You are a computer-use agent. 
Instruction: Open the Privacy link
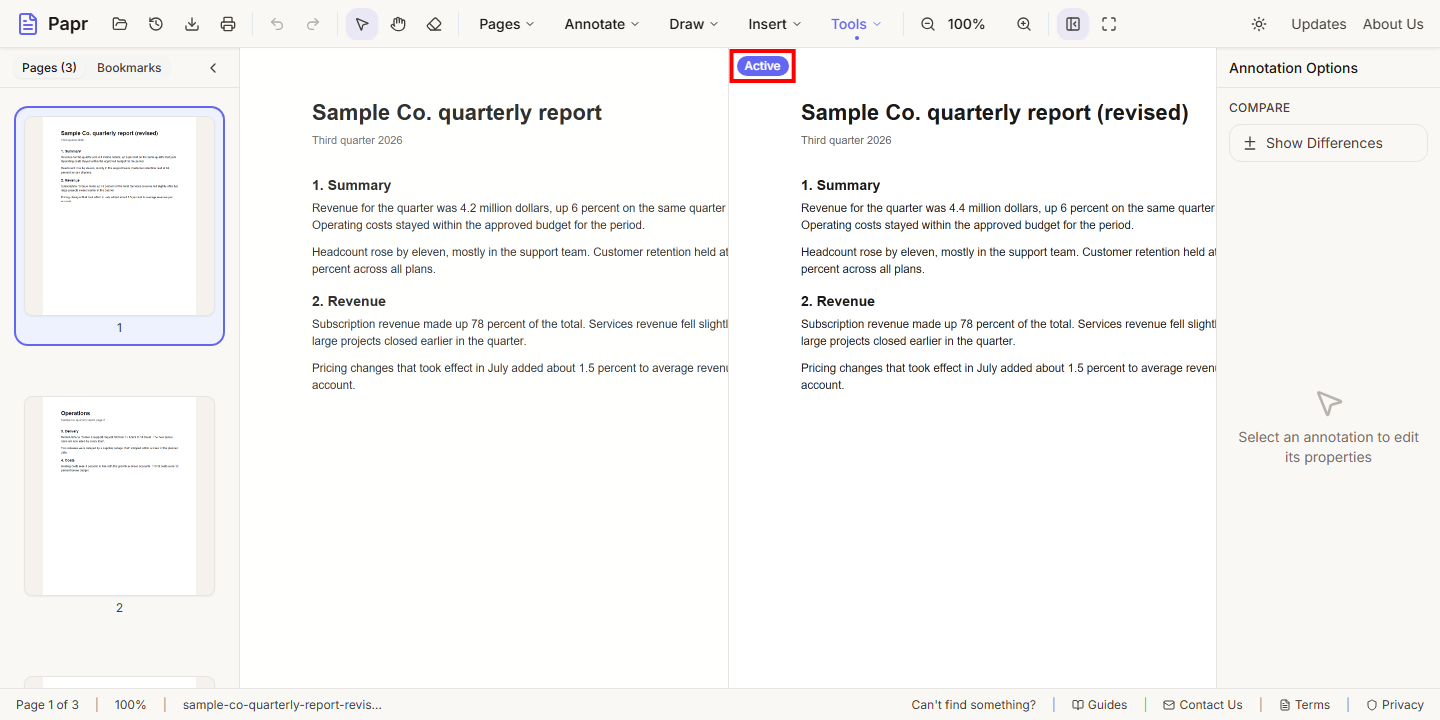point(1394,705)
